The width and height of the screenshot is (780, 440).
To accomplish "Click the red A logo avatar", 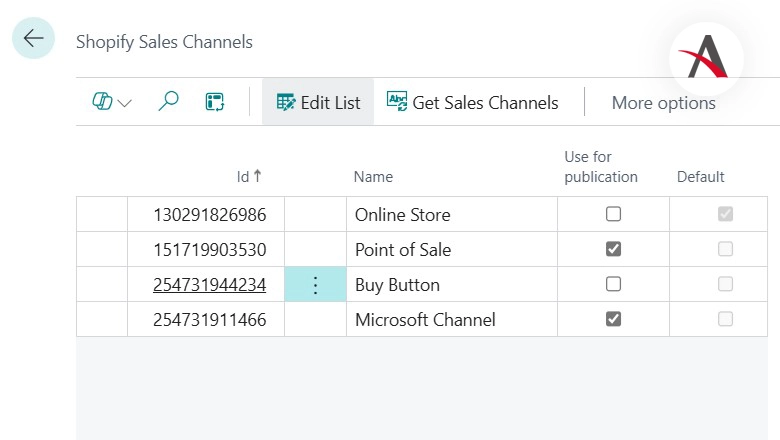I will click(706, 57).
